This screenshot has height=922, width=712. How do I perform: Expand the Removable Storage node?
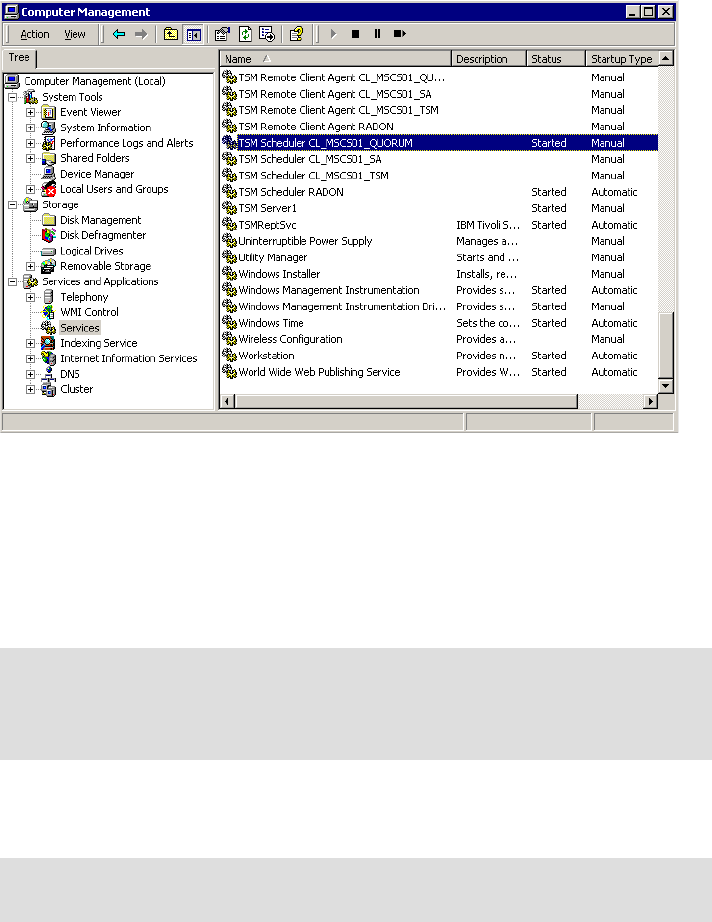click(31, 266)
